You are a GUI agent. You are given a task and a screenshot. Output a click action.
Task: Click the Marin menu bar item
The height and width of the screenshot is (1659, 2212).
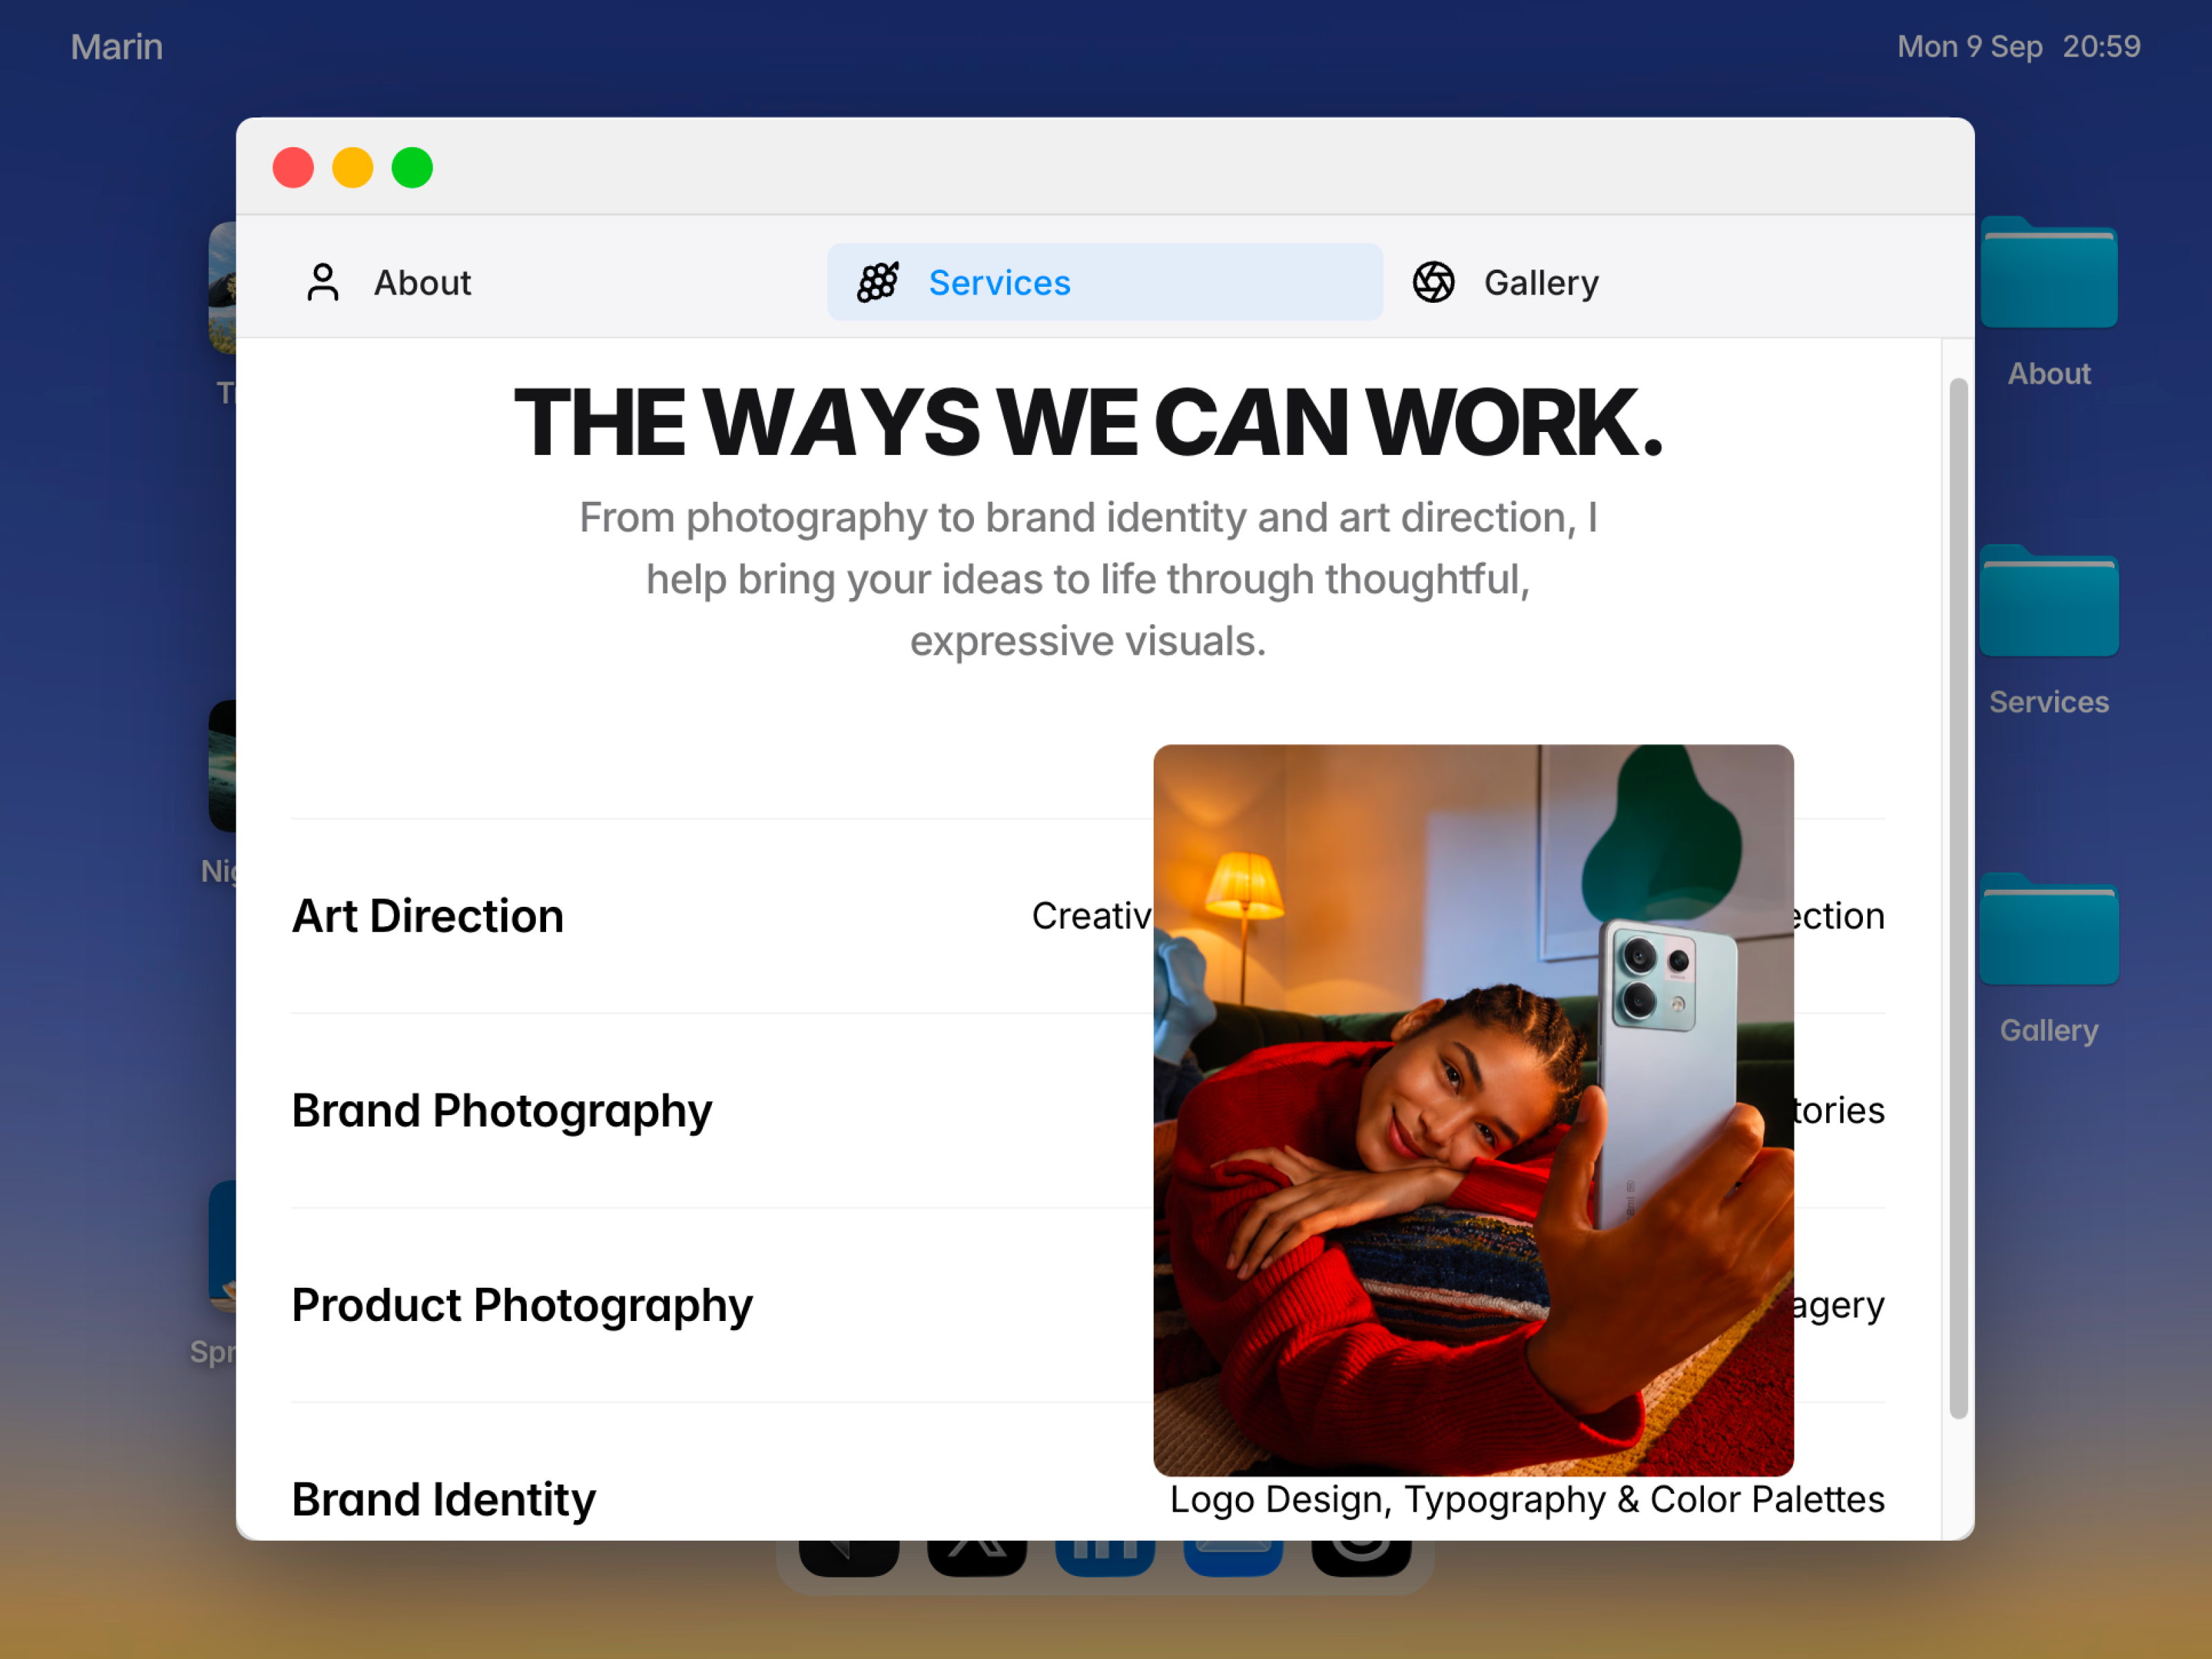point(116,47)
